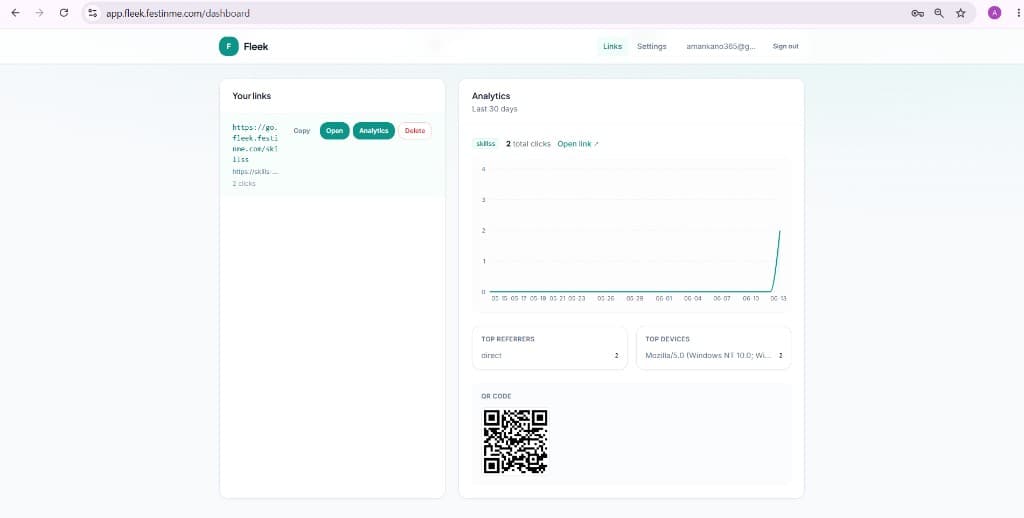Click the destination URL under short link
This screenshot has width=1024, height=518.
255,172
